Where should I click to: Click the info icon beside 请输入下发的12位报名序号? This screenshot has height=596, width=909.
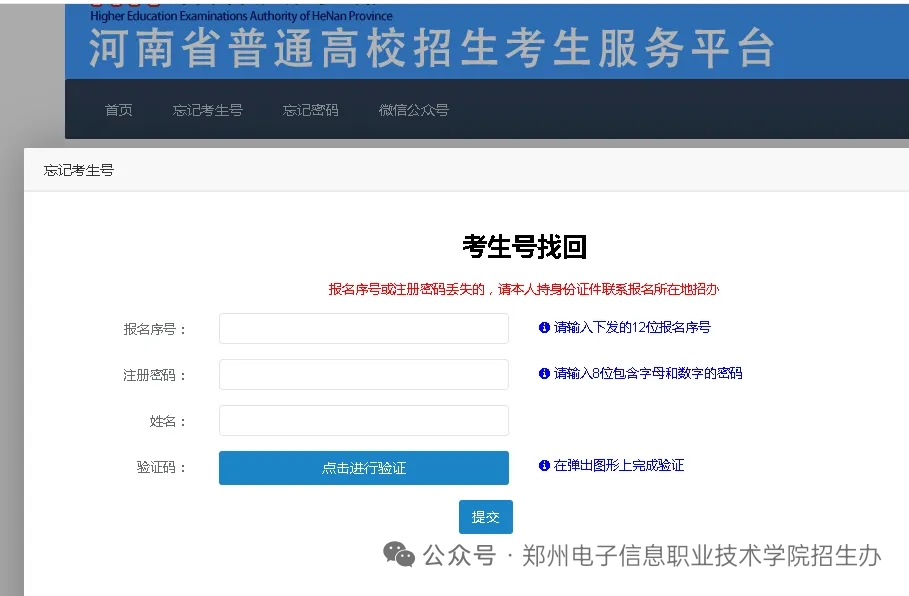coord(544,328)
